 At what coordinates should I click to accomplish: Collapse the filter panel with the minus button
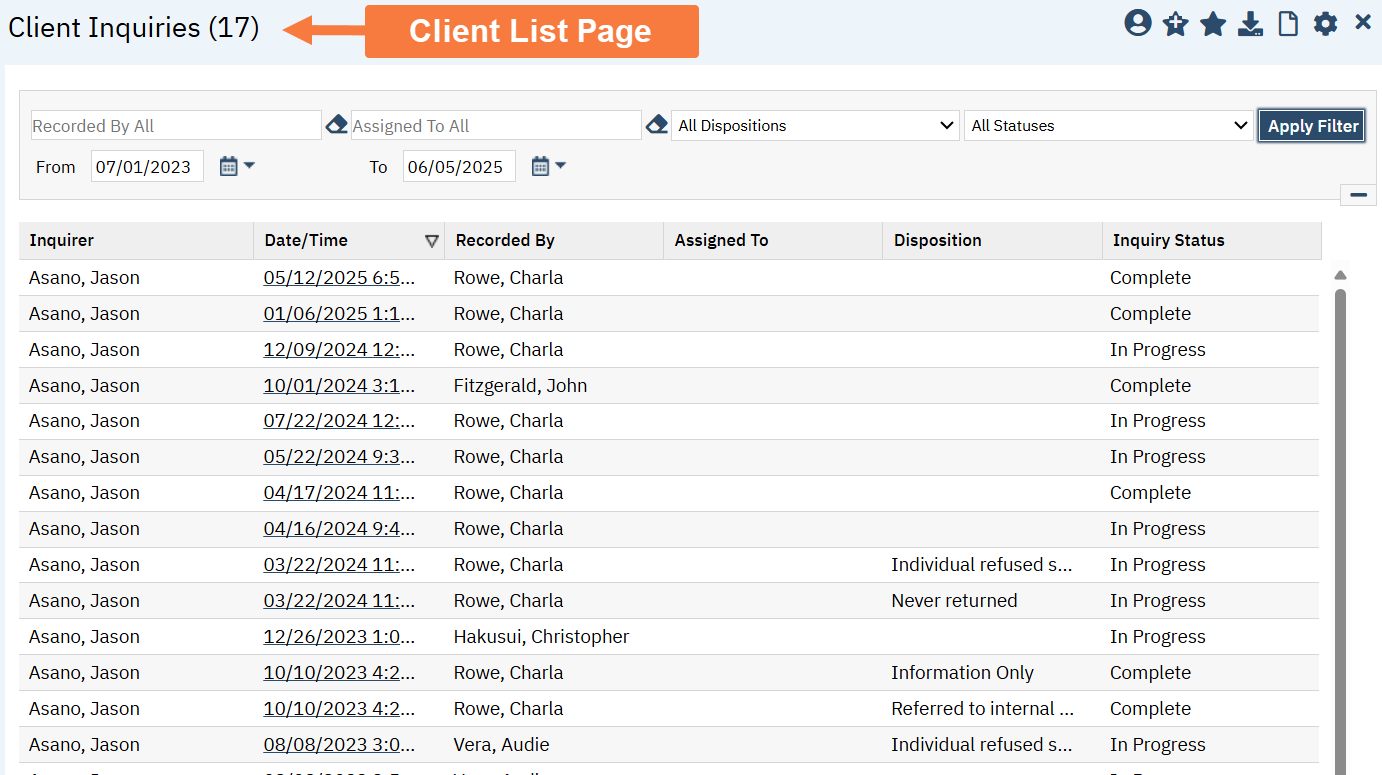pos(1357,194)
